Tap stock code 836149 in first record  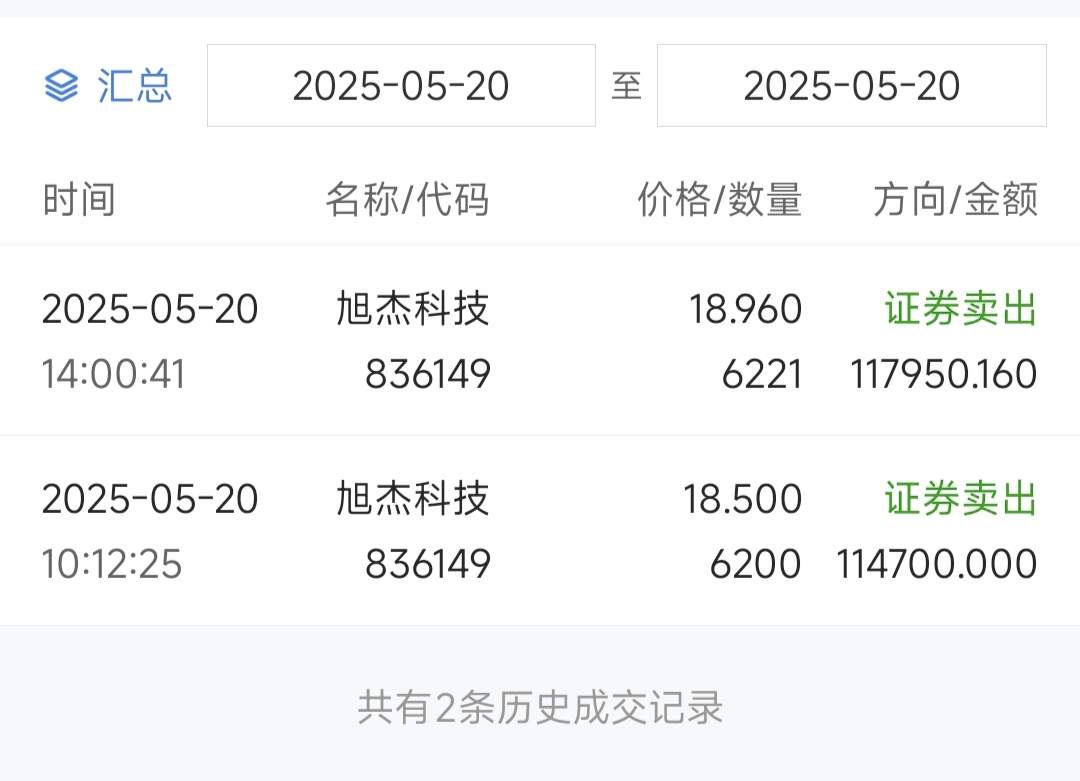(428, 375)
